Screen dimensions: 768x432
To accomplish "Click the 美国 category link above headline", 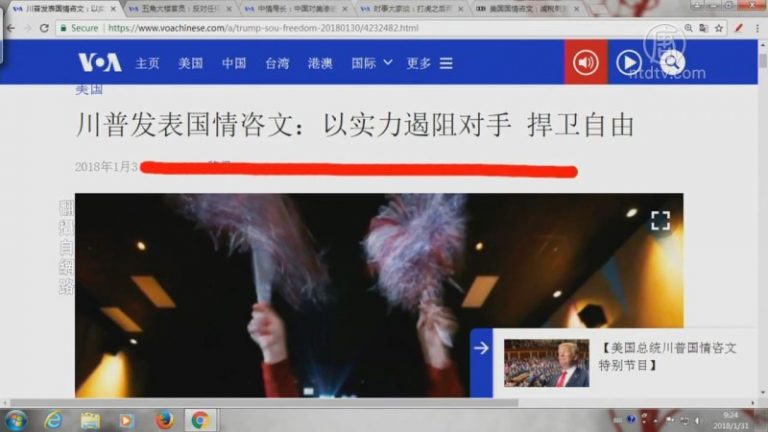I will (x=89, y=89).
